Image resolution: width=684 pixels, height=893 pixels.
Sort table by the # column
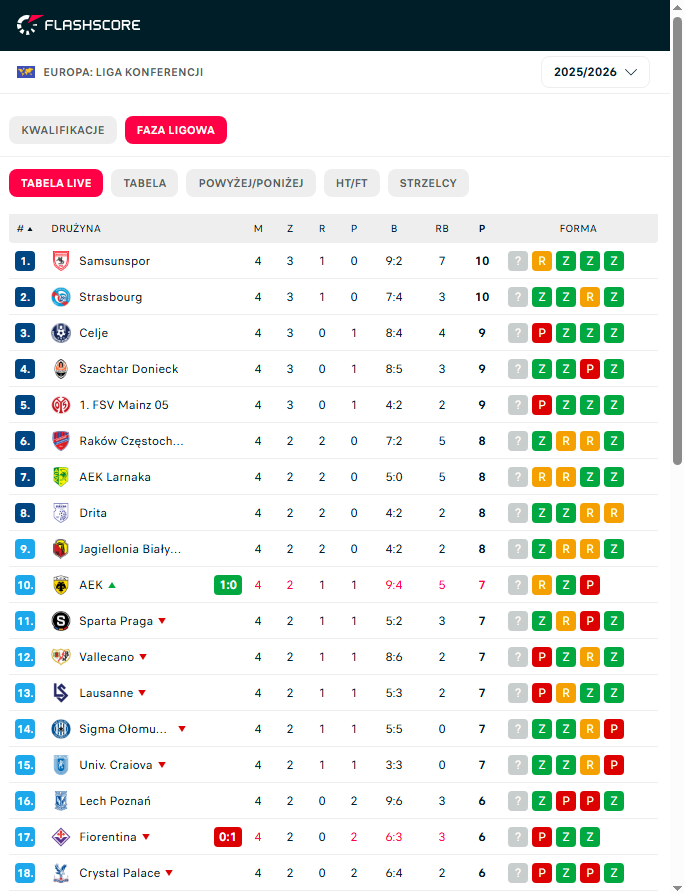click(x=24, y=229)
